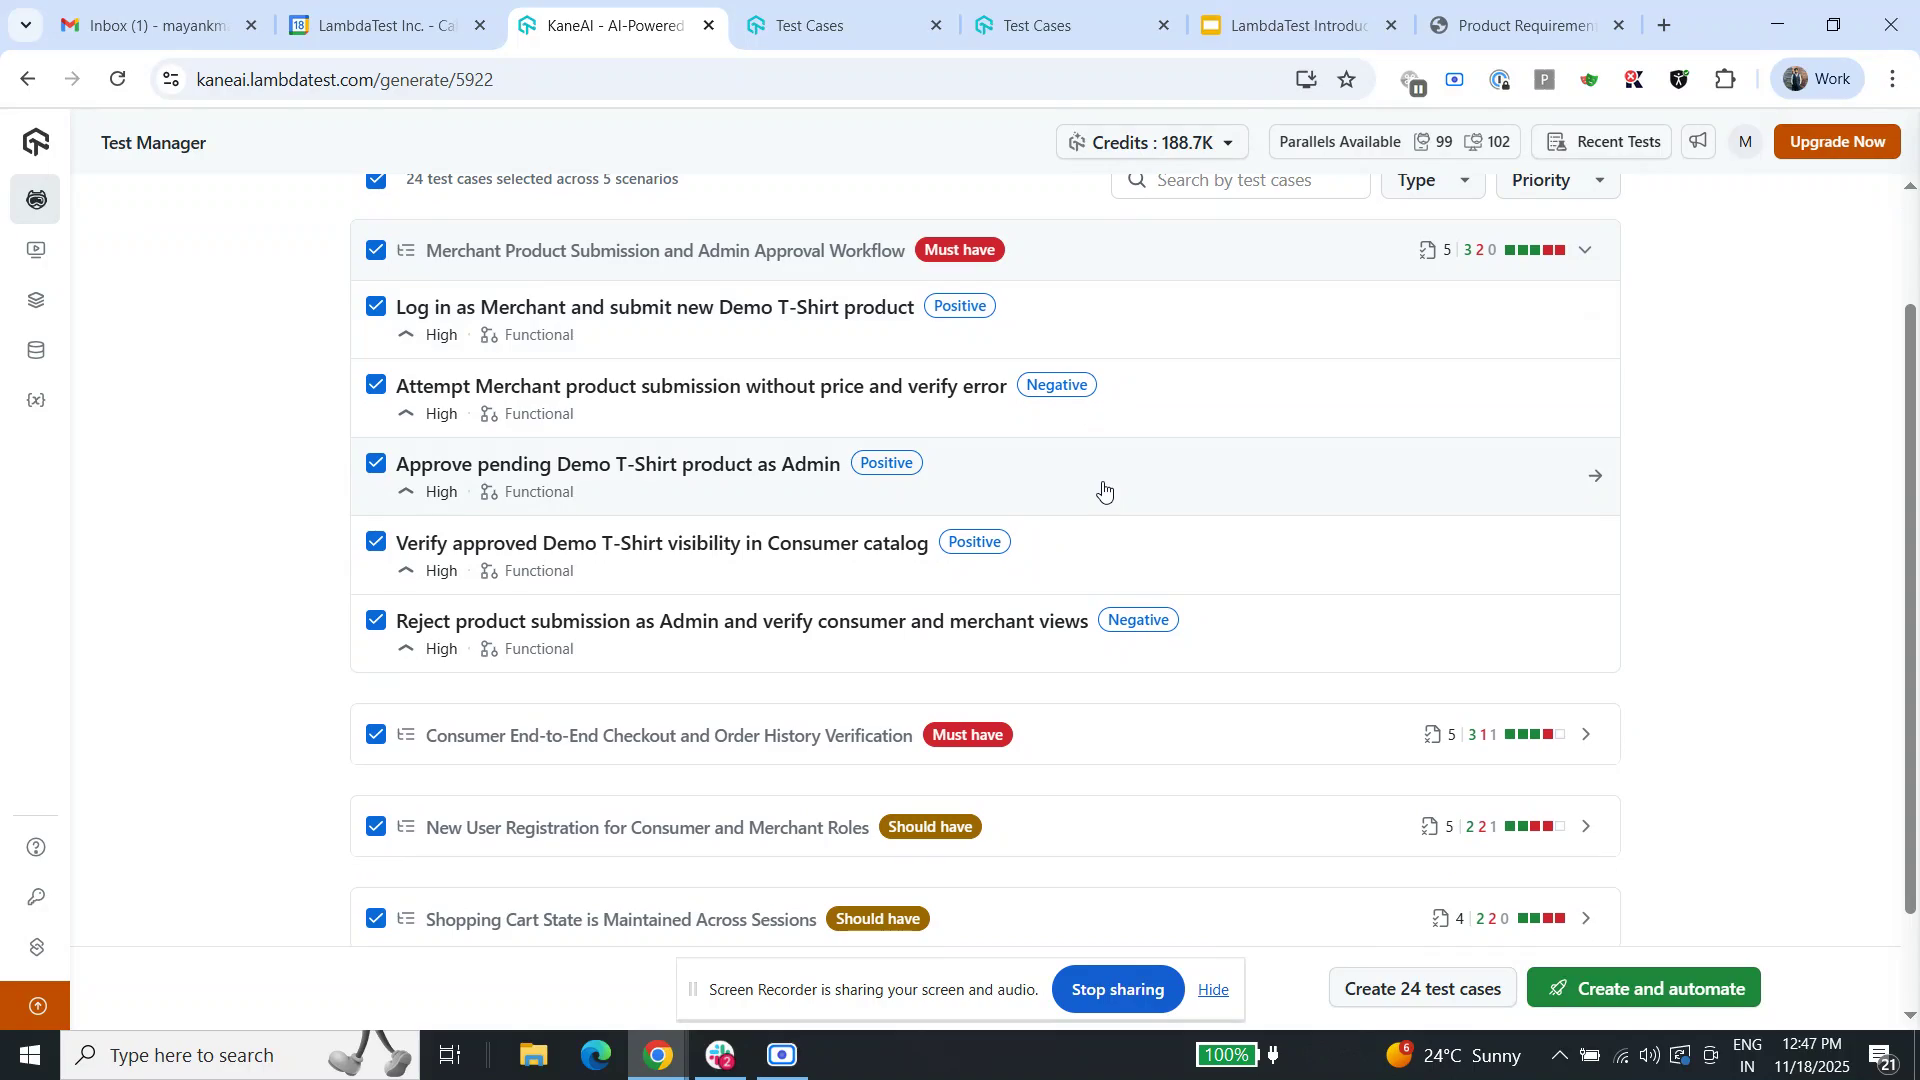Open the database icon in the sidebar
Viewport: 1920px width, 1080px height.
click(36, 349)
